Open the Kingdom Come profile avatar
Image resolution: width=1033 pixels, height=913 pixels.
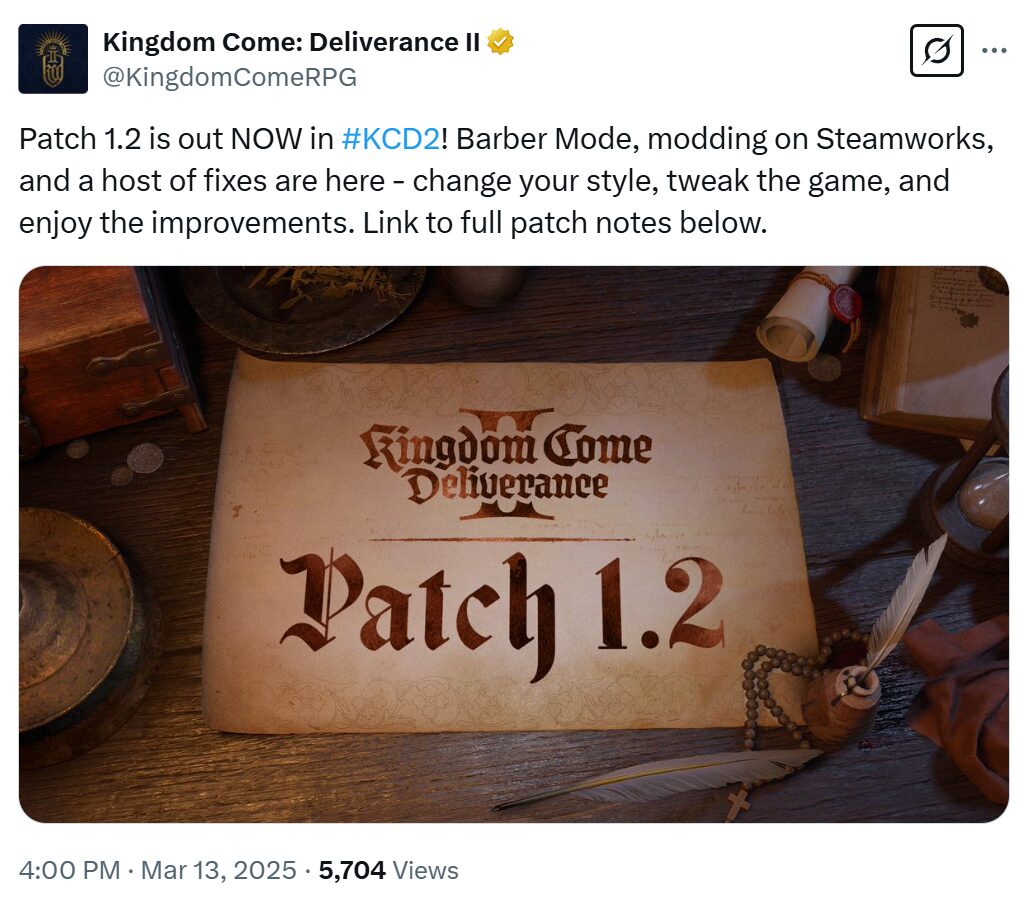tap(53, 59)
